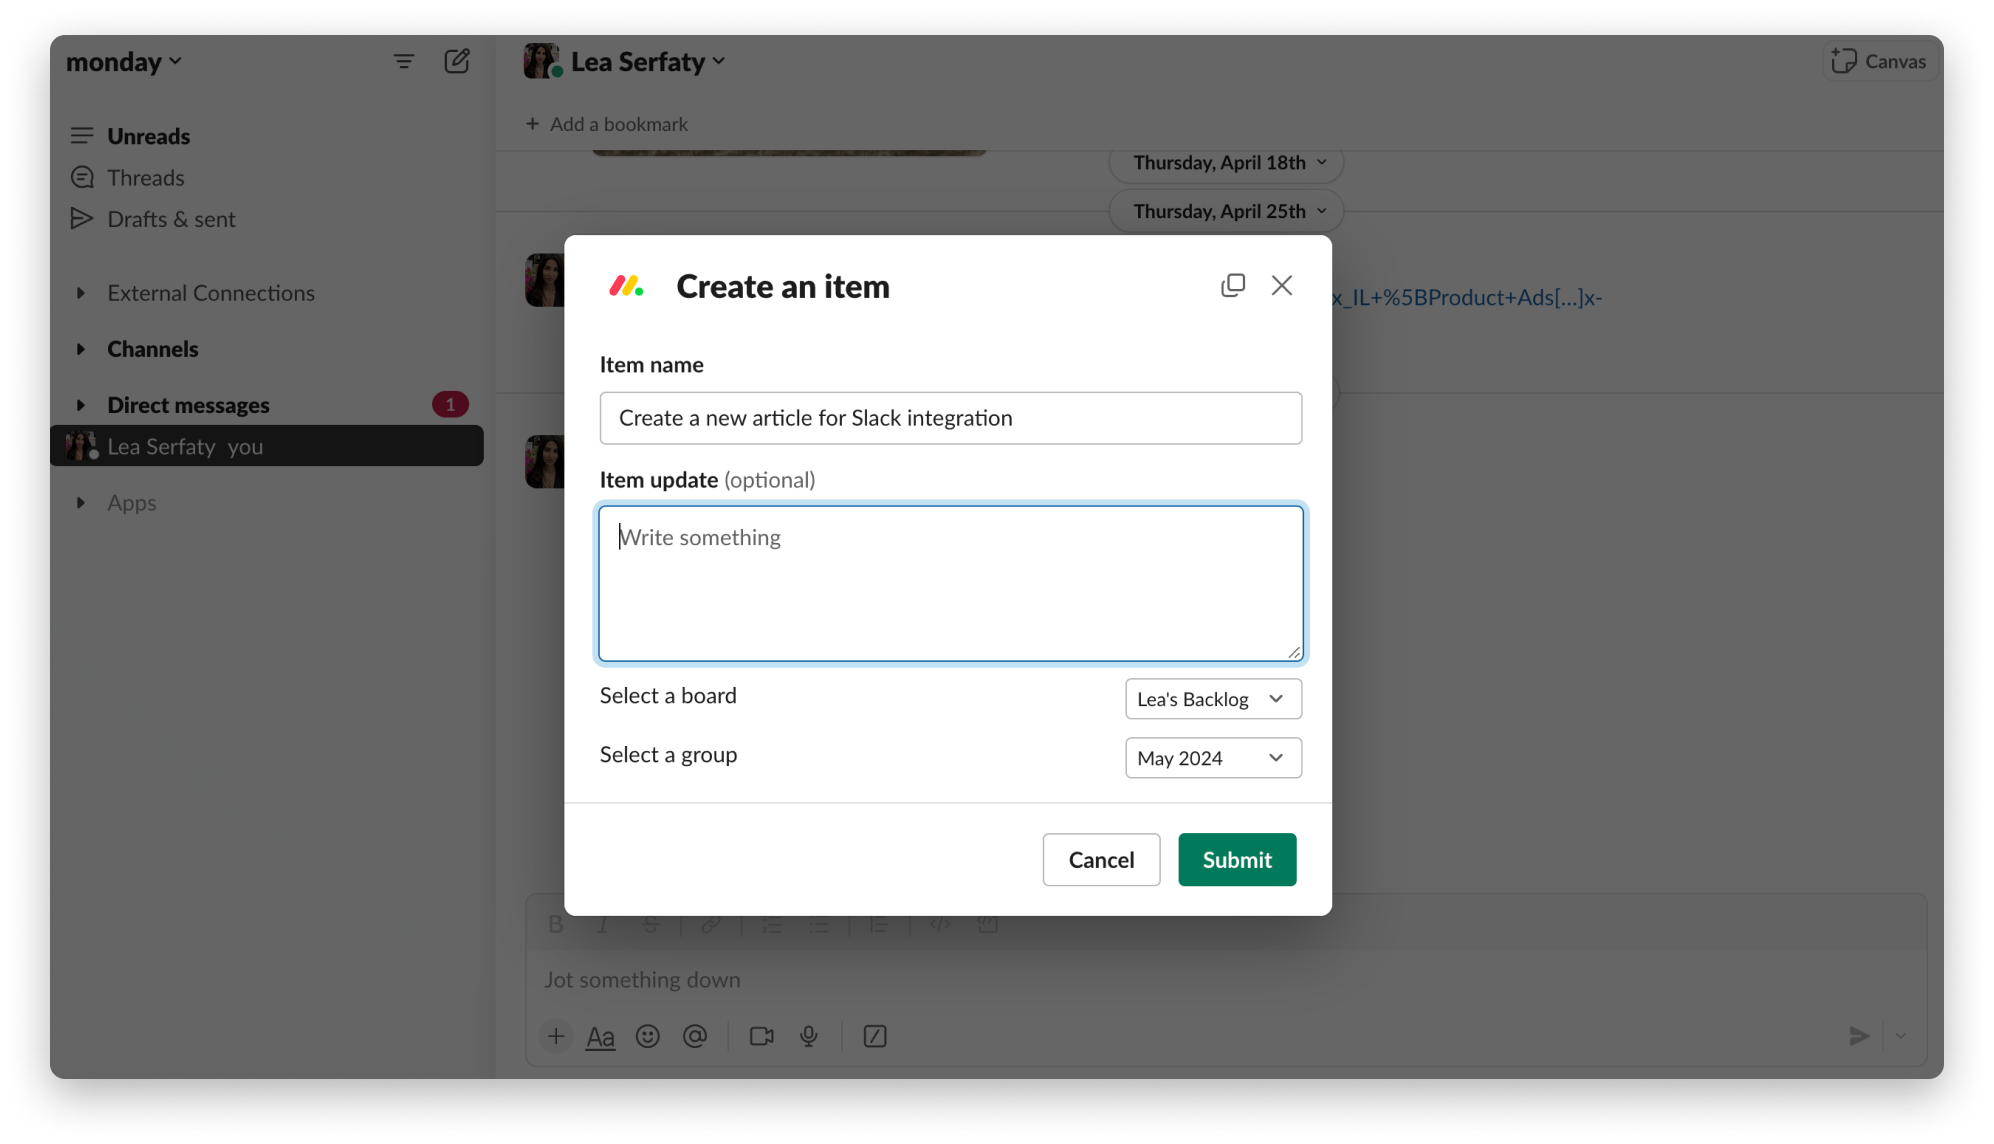Toggle blockquote in the composer
1994x1144 pixels.
(x=879, y=925)
